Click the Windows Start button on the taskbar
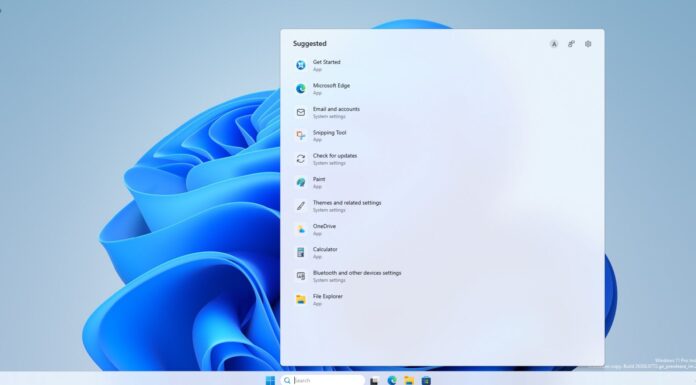The height and width of the screenshot is (385, 696). pos(270,381)
